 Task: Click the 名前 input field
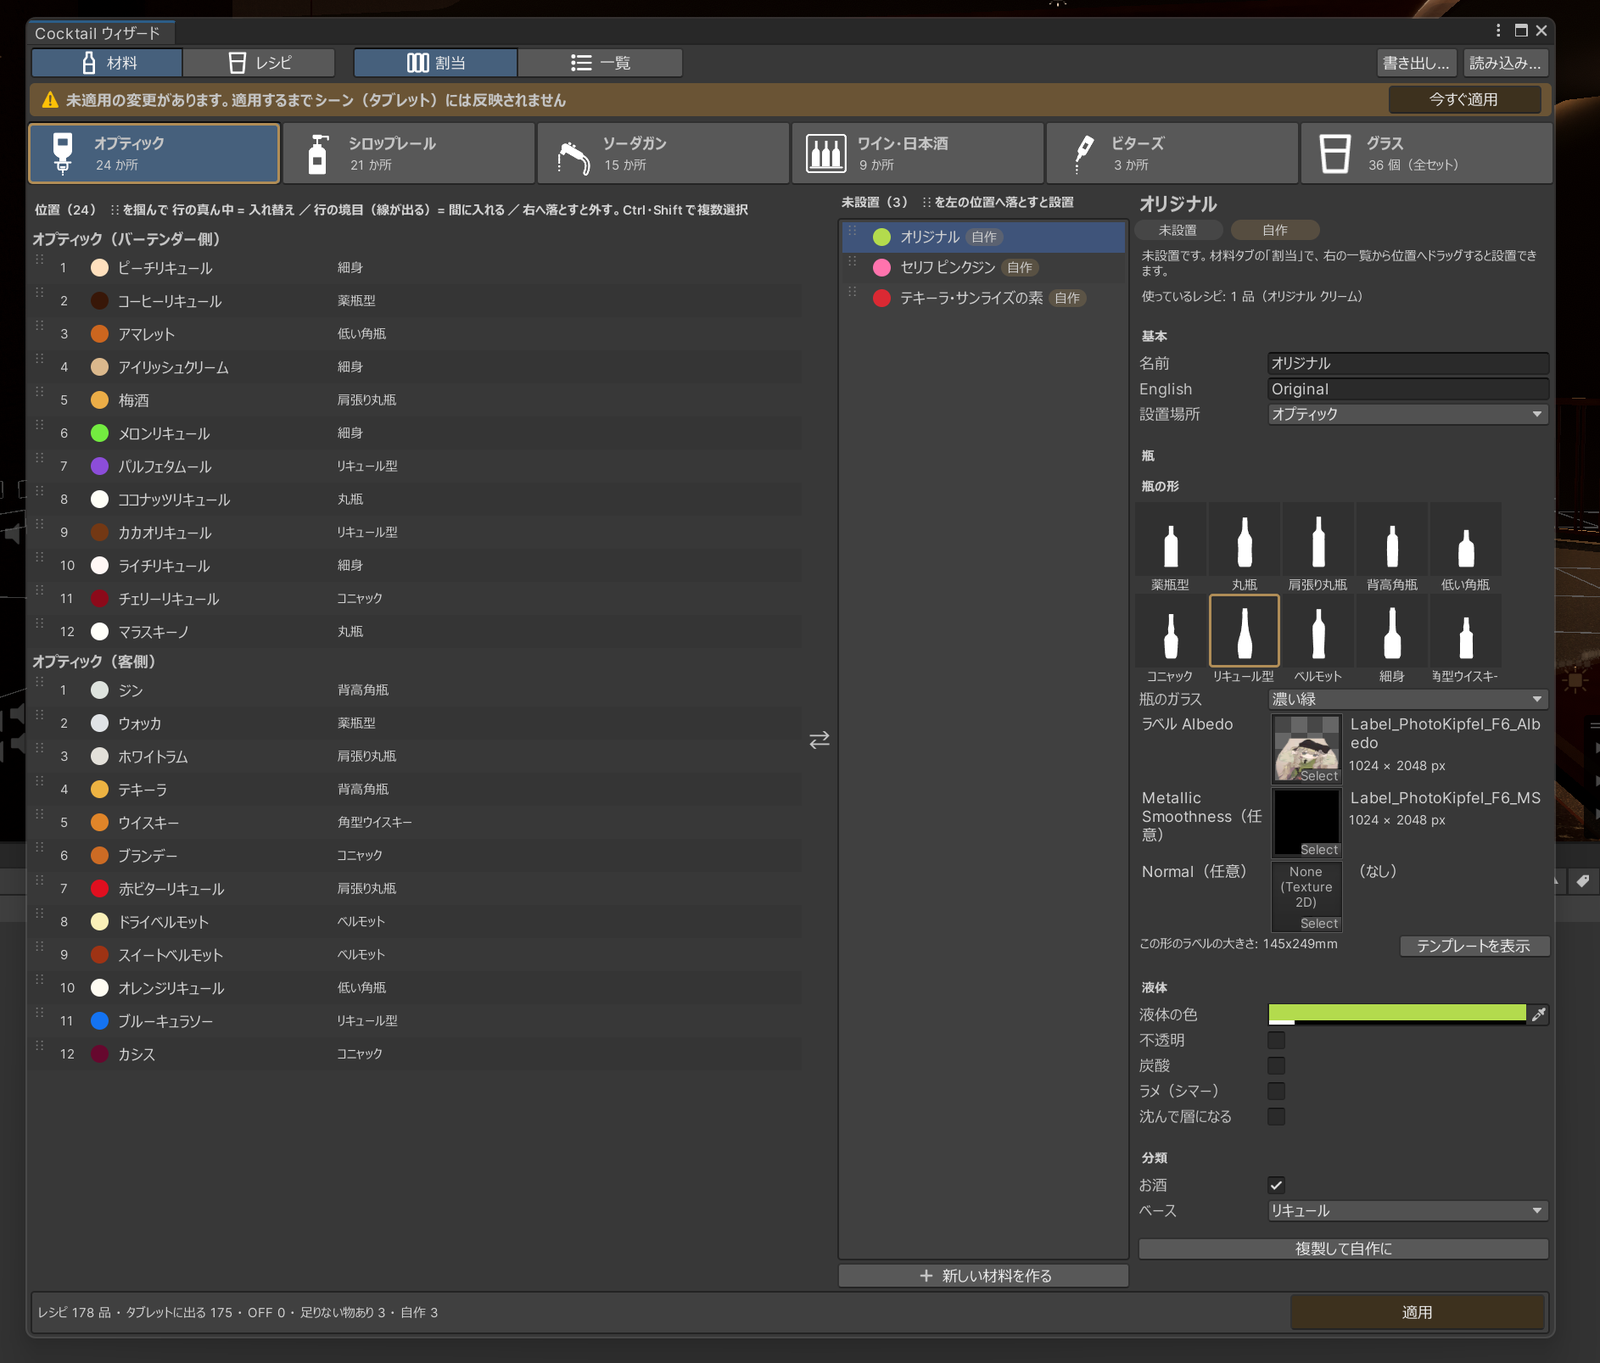(1408, 363)
